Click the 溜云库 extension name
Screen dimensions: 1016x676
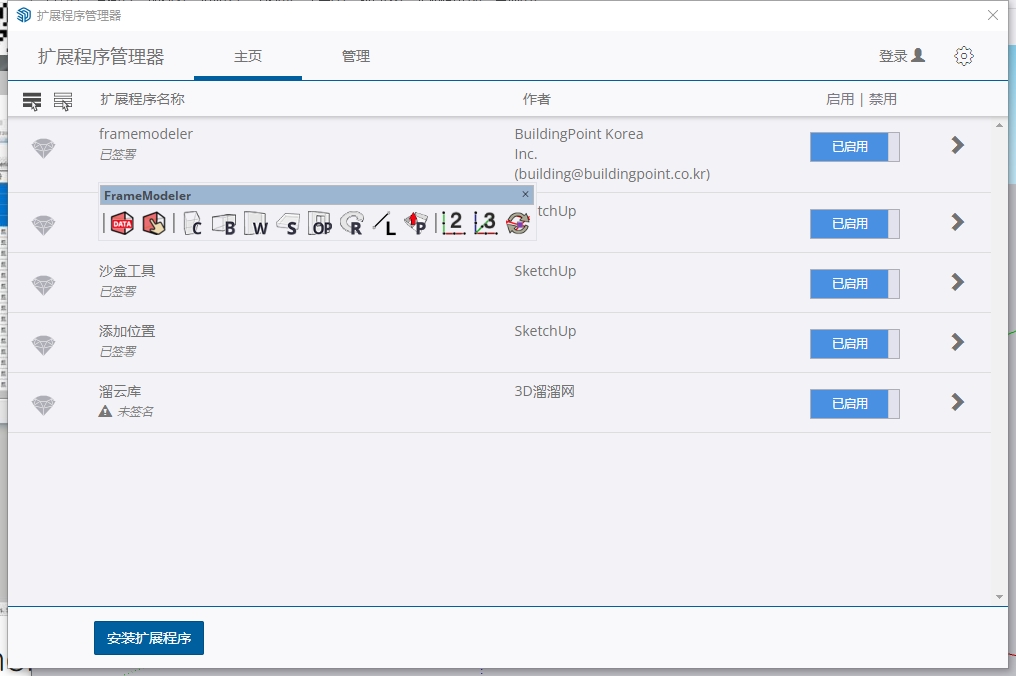point(120,391)
